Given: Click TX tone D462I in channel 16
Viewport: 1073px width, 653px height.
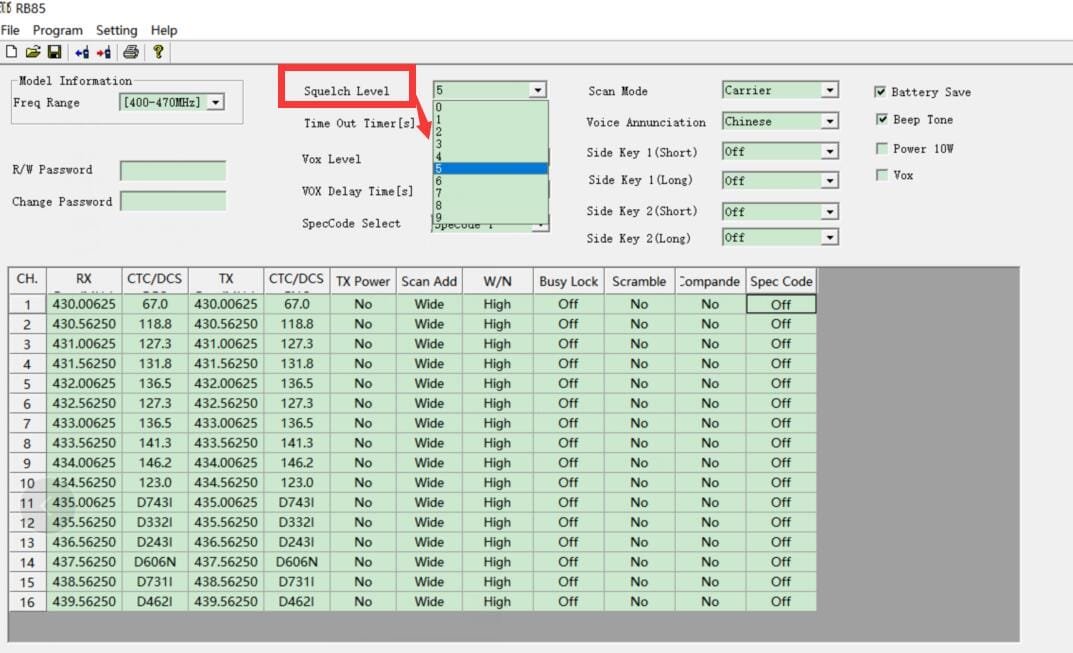Looking at the screenshot, I should [296, 602].
